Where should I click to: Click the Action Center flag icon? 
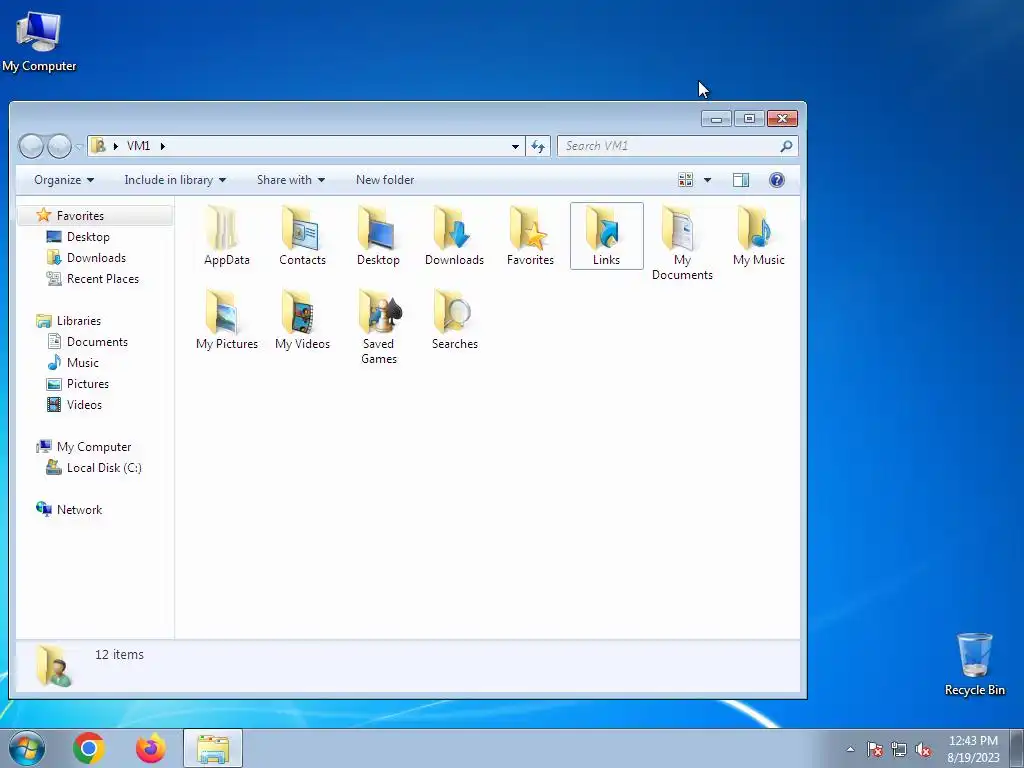874,749
